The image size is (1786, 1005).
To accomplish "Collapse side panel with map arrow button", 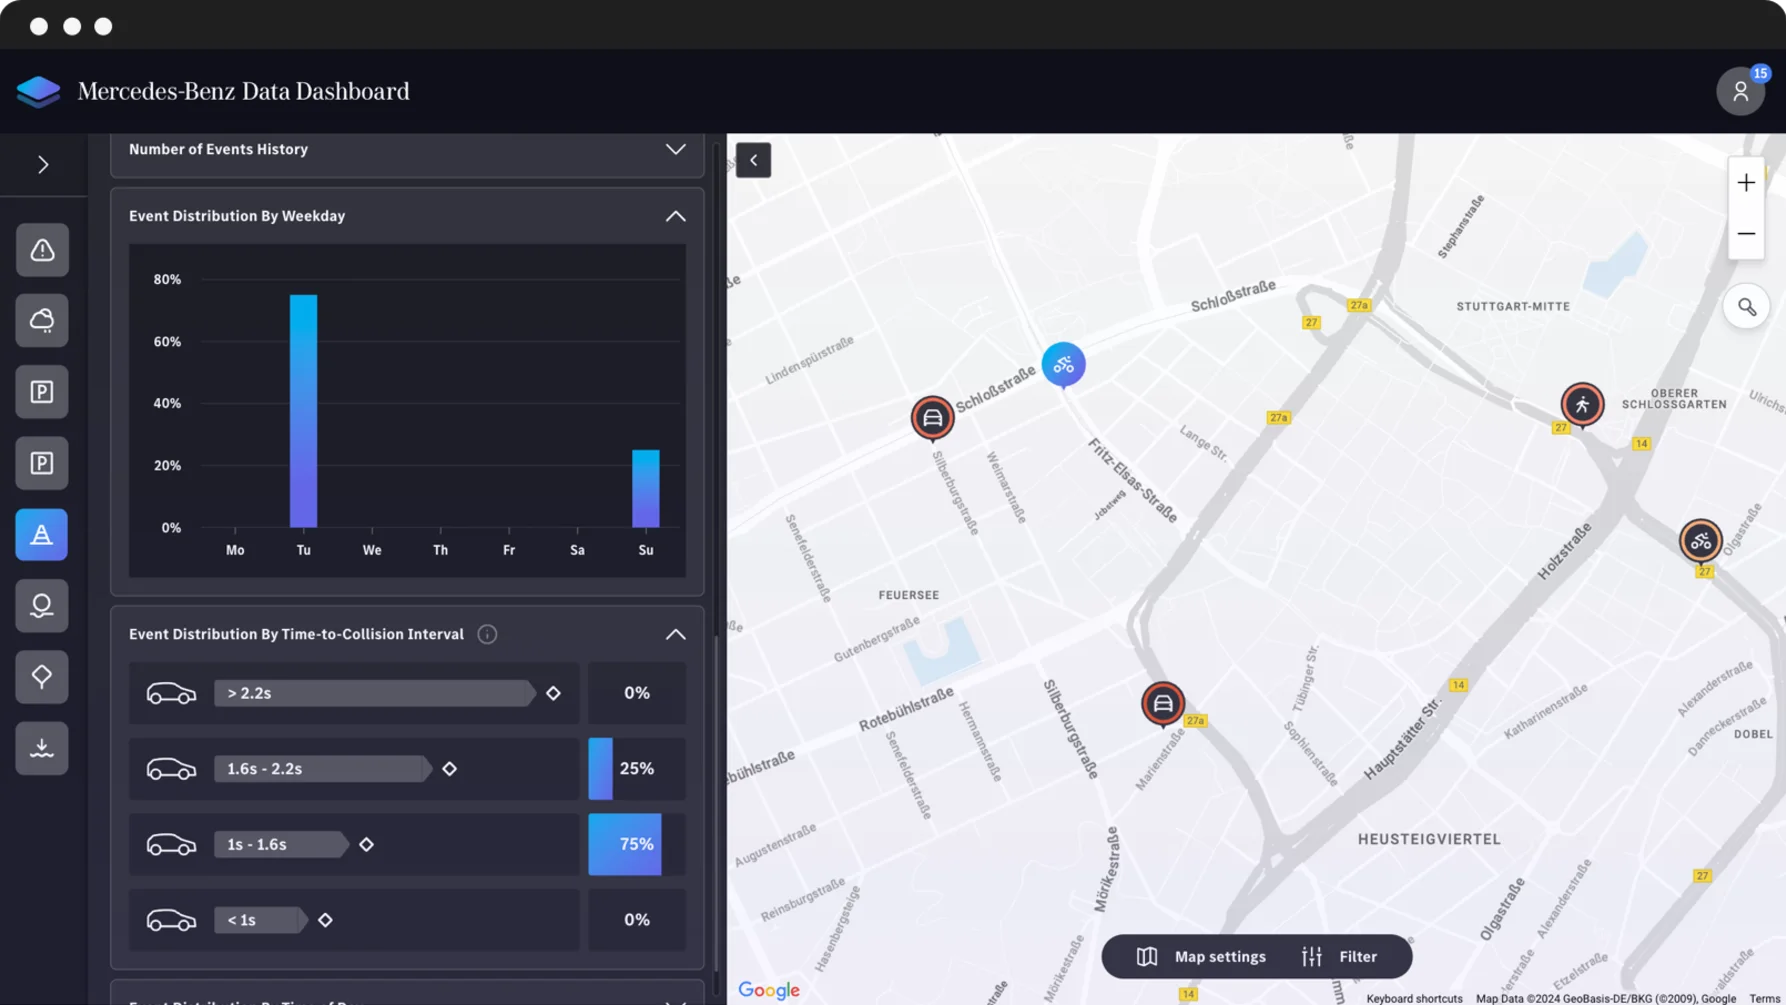I will [753, 160].
